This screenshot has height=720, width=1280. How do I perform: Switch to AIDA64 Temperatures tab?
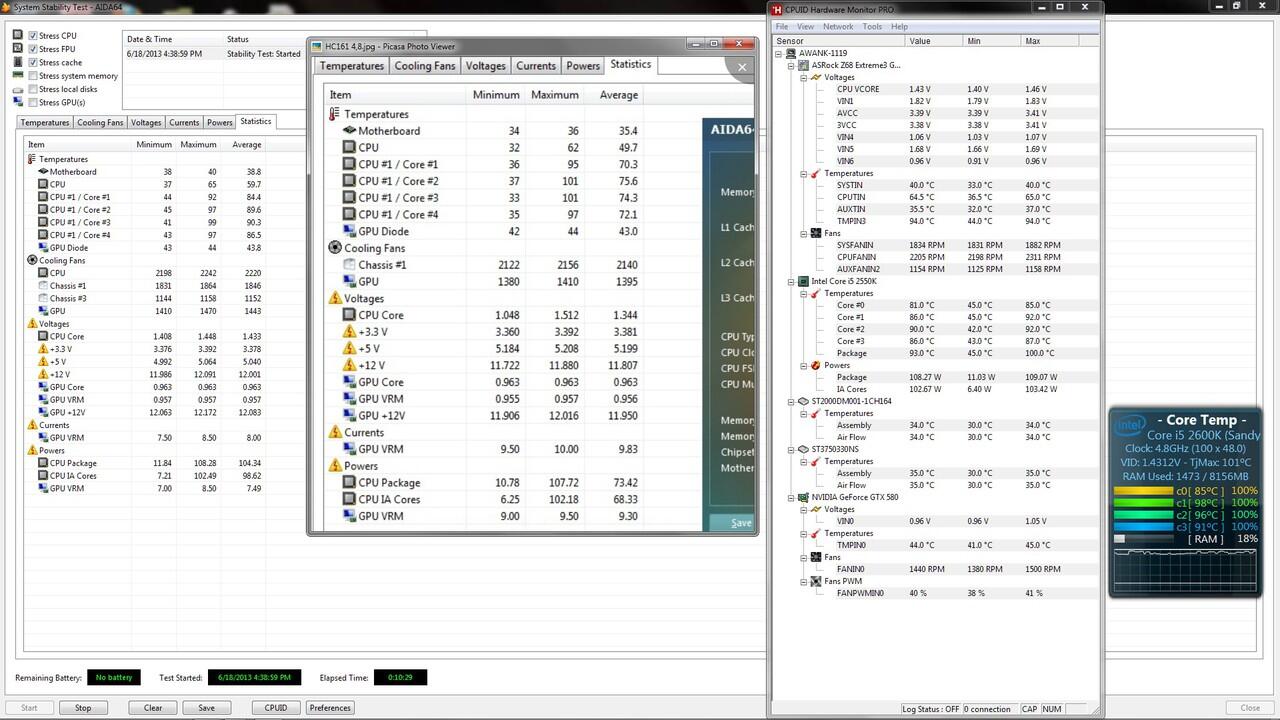click(x=45, y=122)
